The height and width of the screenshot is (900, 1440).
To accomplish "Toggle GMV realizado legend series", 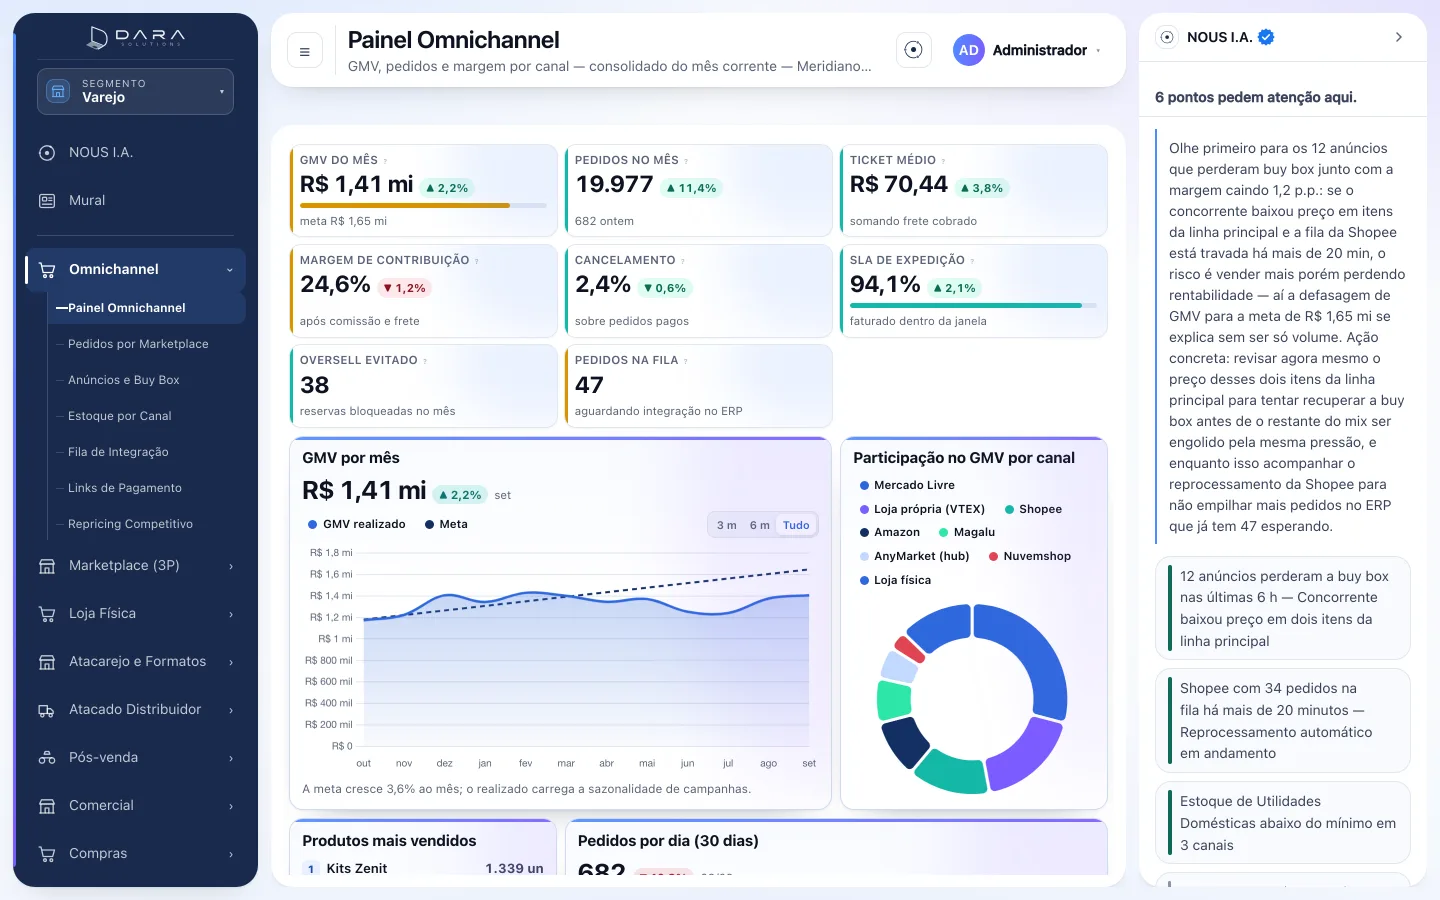I will click(357, 524).
